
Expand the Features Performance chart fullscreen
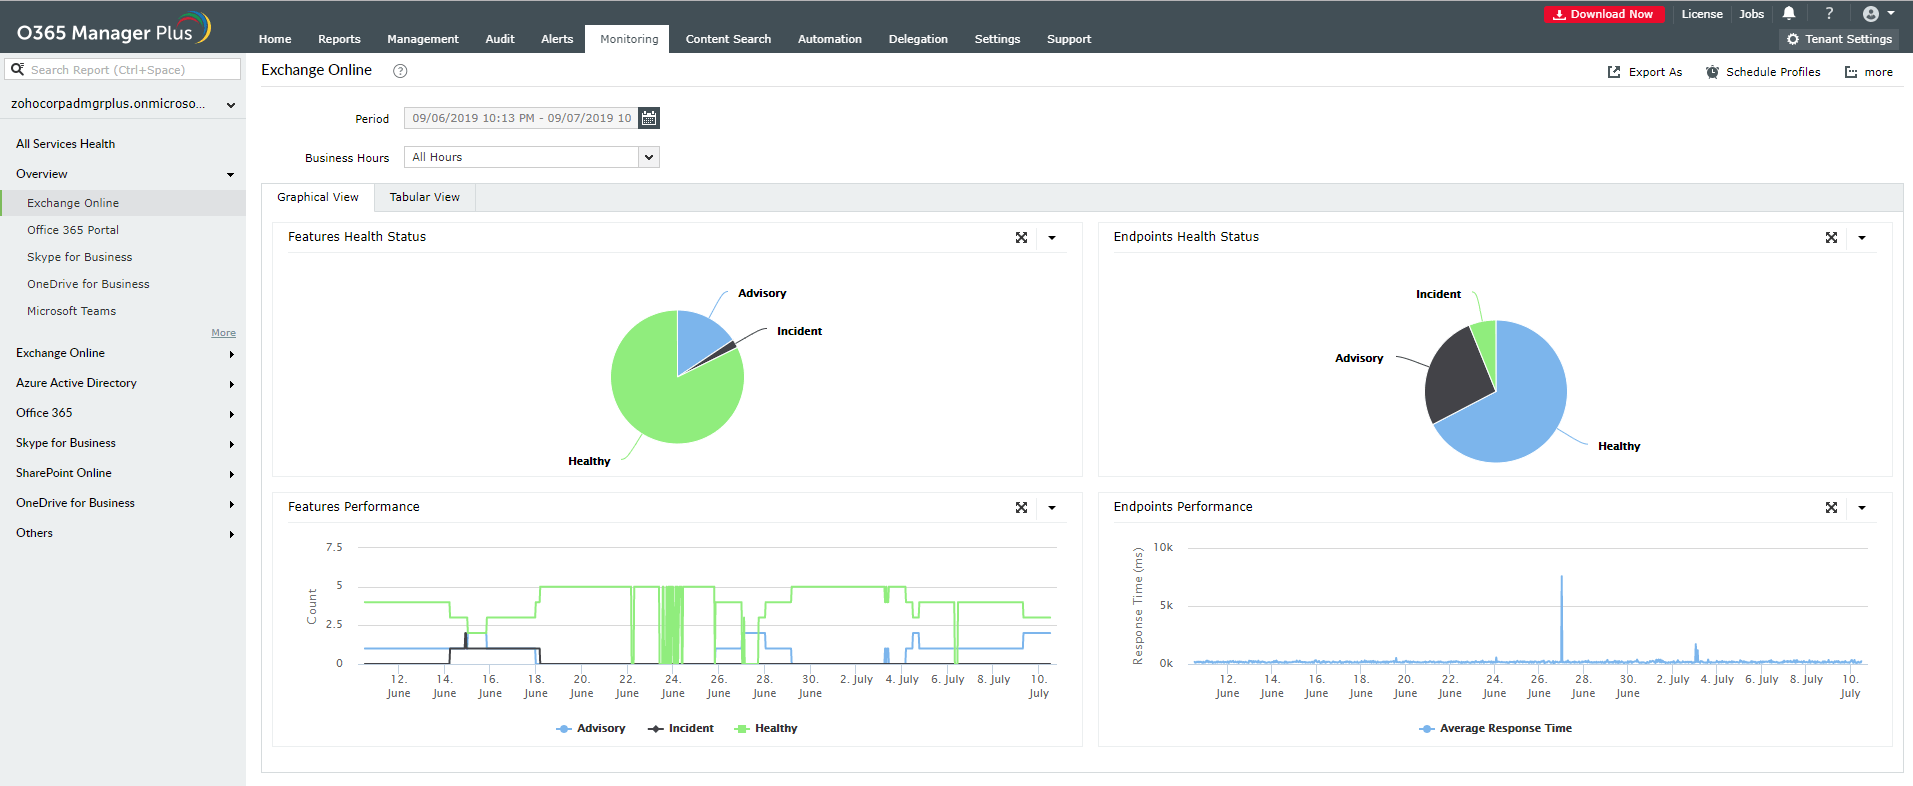[x=1021, y=508]
